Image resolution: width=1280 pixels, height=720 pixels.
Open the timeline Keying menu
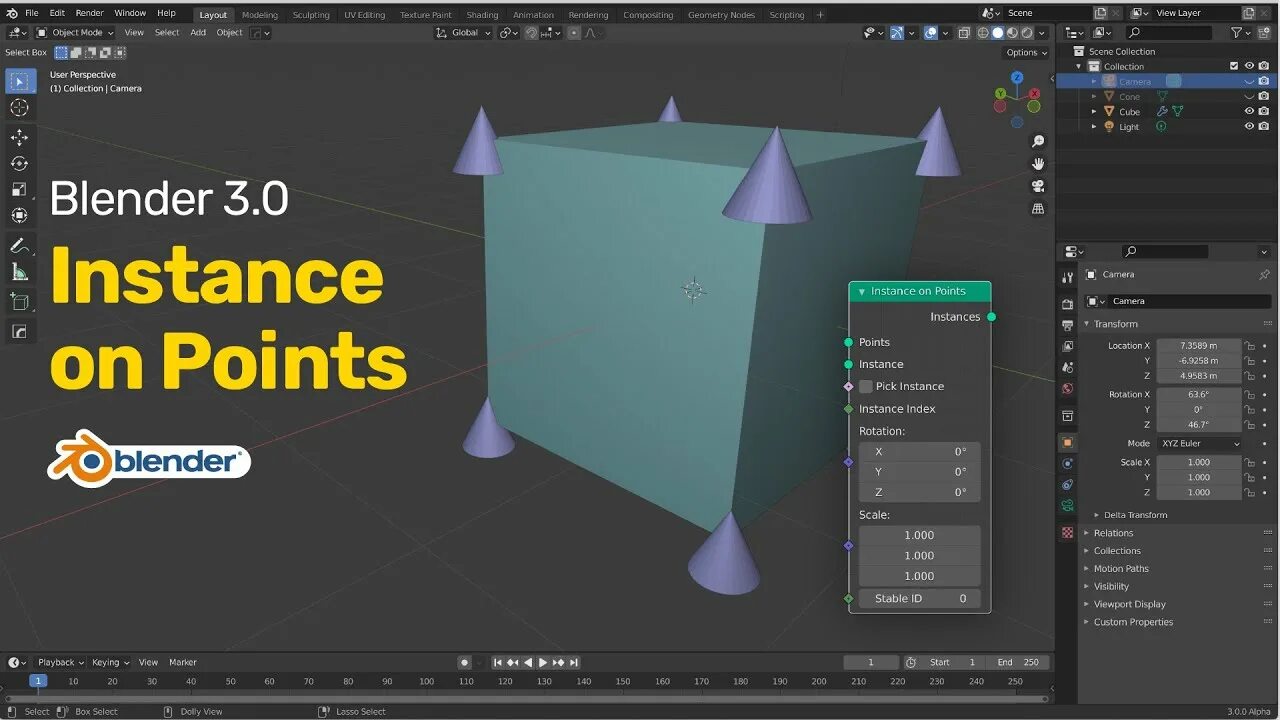pyautogui.click(x=110, y=662)
